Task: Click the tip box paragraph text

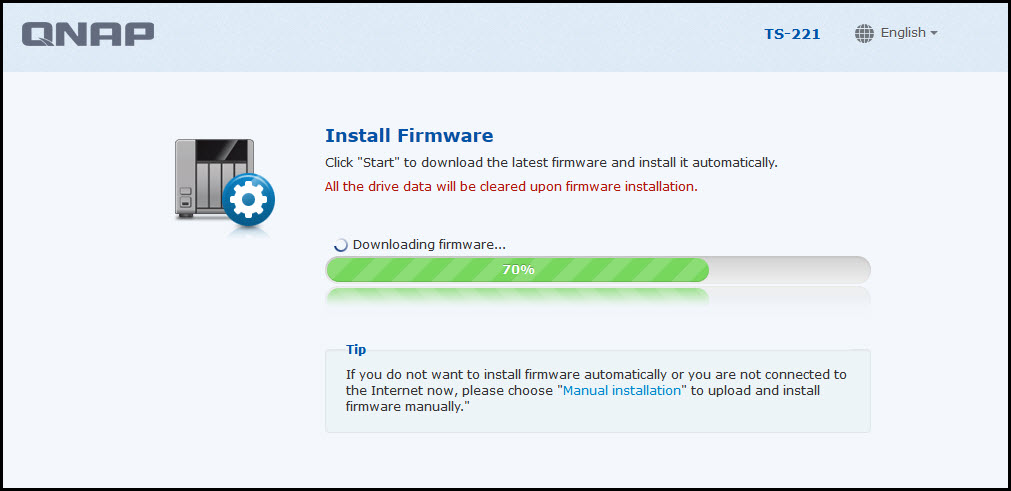Action: 596,390
